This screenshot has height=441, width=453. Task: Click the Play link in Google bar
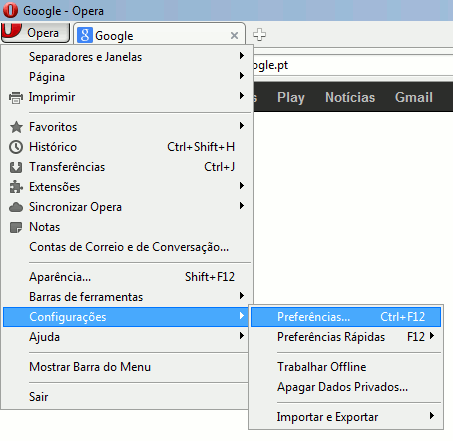pos(291,97)
